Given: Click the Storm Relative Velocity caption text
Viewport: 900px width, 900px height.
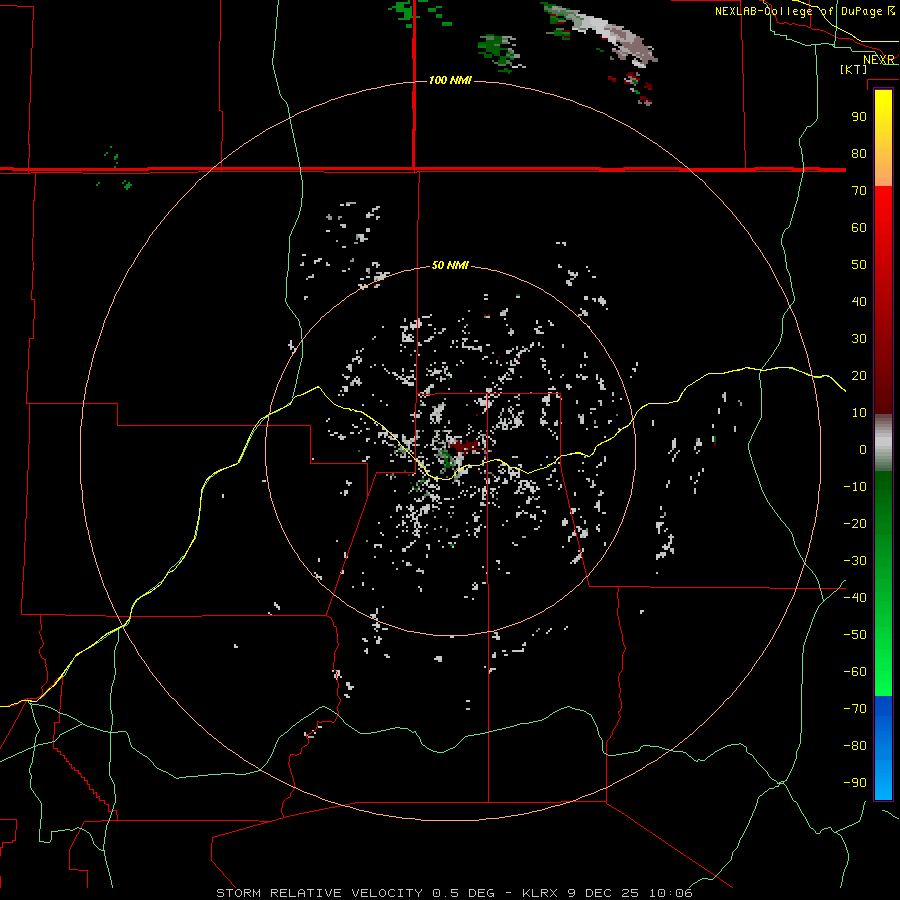Looking at the screenshot, I should click(x=454, y=893).
